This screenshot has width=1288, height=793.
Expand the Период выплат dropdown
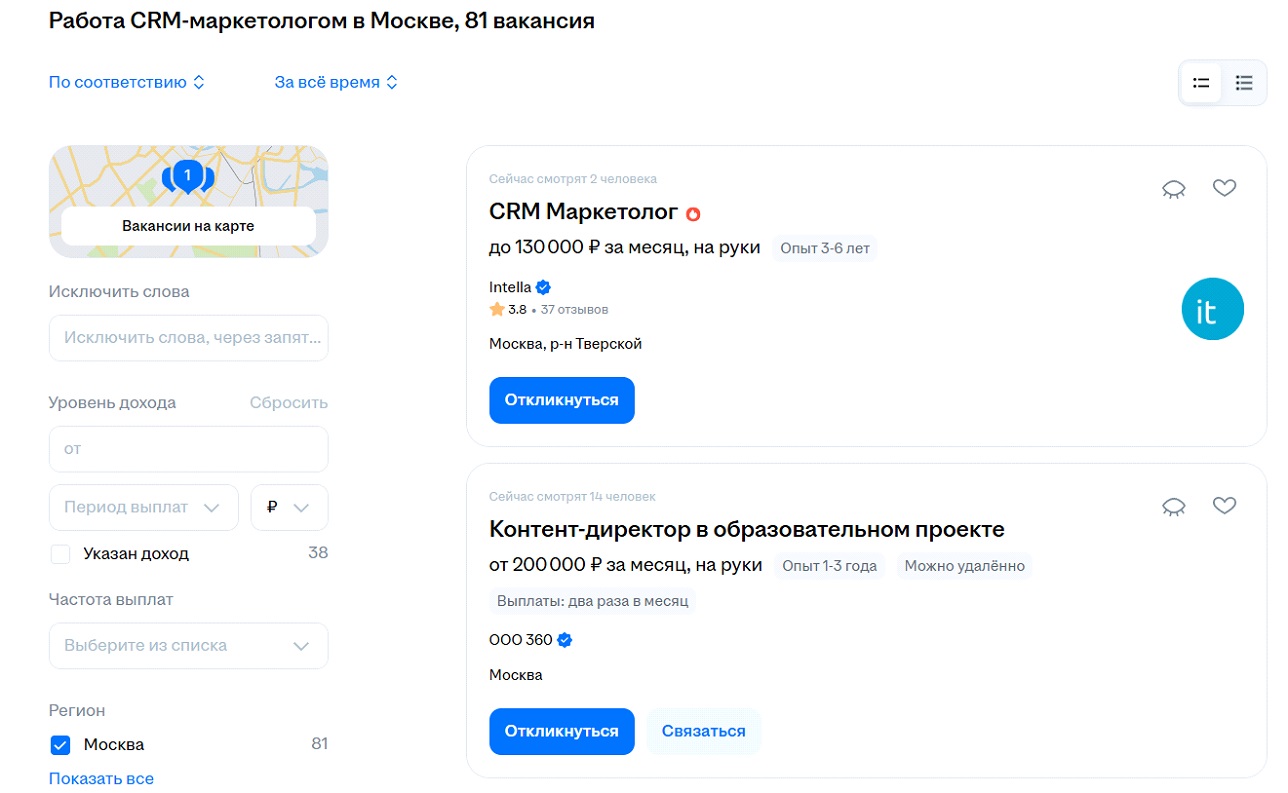pyautogui.click(x=143, y=508)
